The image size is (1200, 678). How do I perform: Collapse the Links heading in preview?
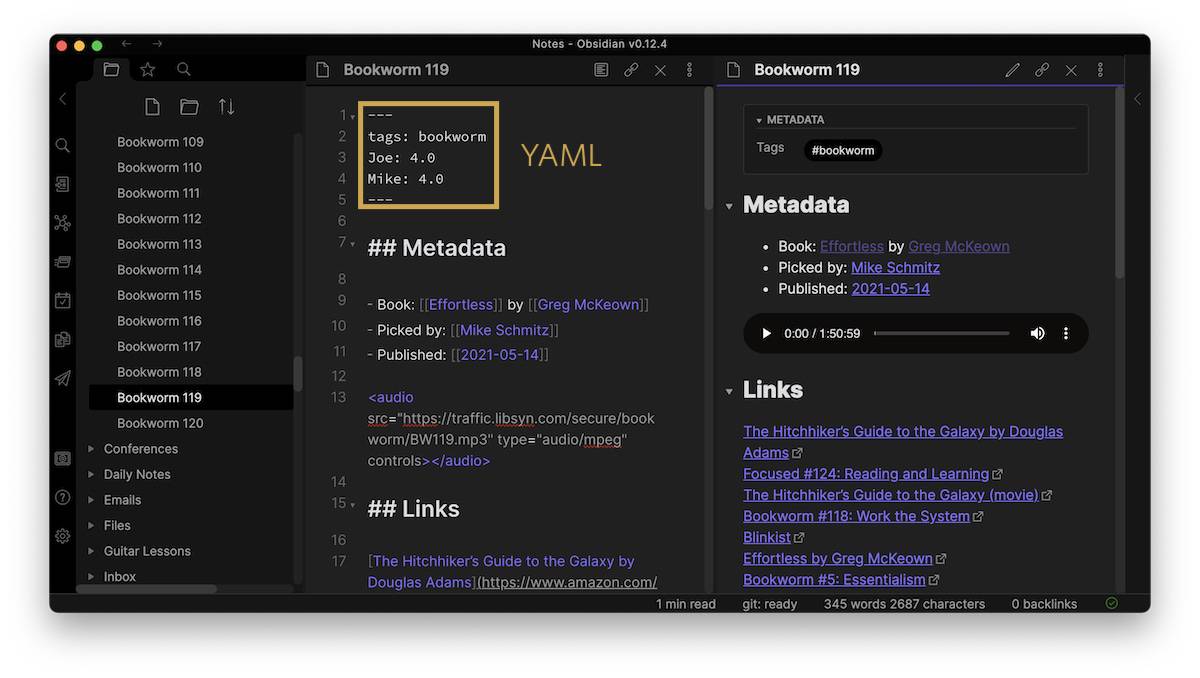(728, 390)
